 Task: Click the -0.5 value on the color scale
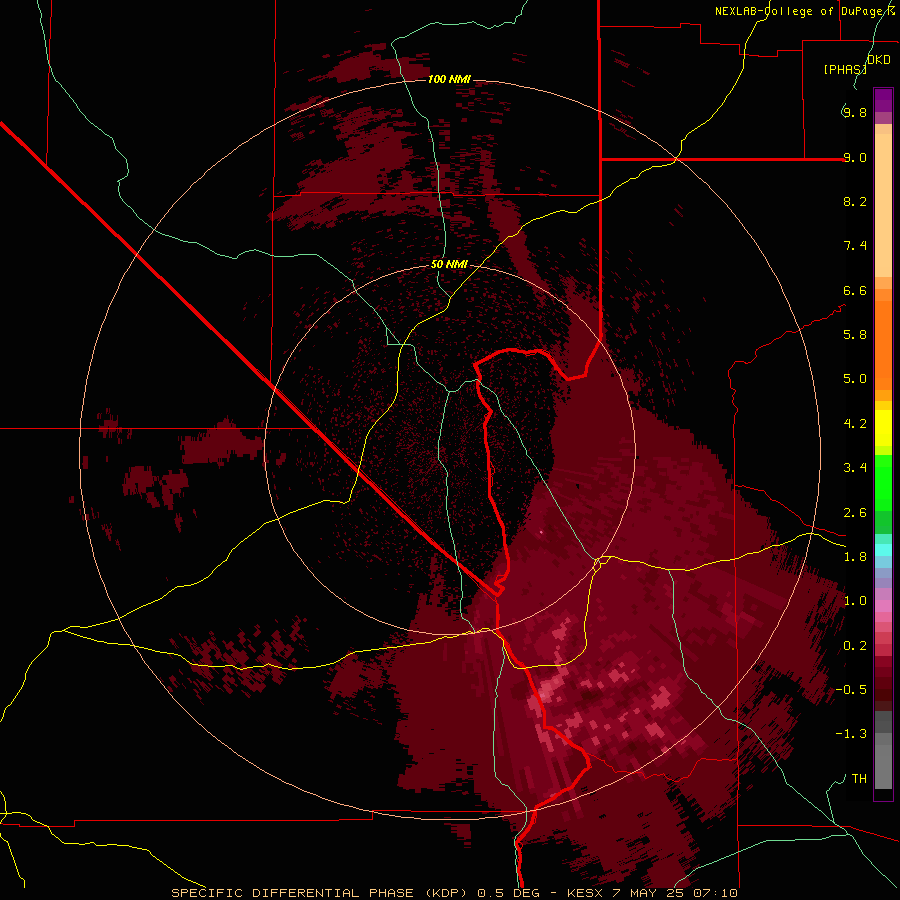851,690
